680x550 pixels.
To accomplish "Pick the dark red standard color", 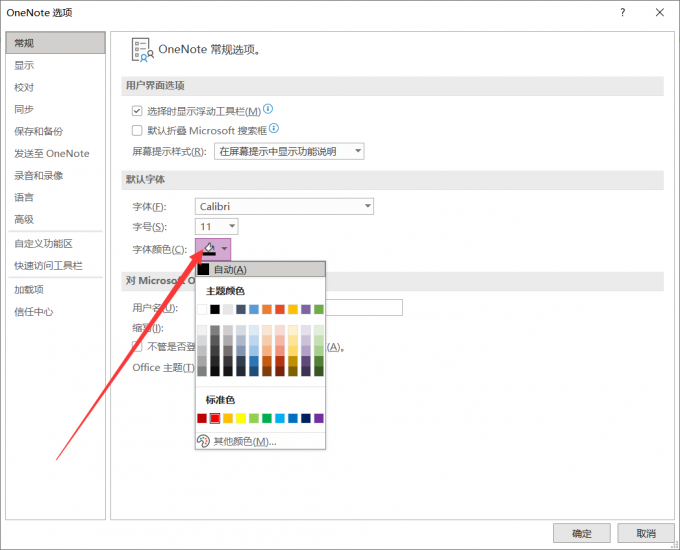I will pos(202,418).
